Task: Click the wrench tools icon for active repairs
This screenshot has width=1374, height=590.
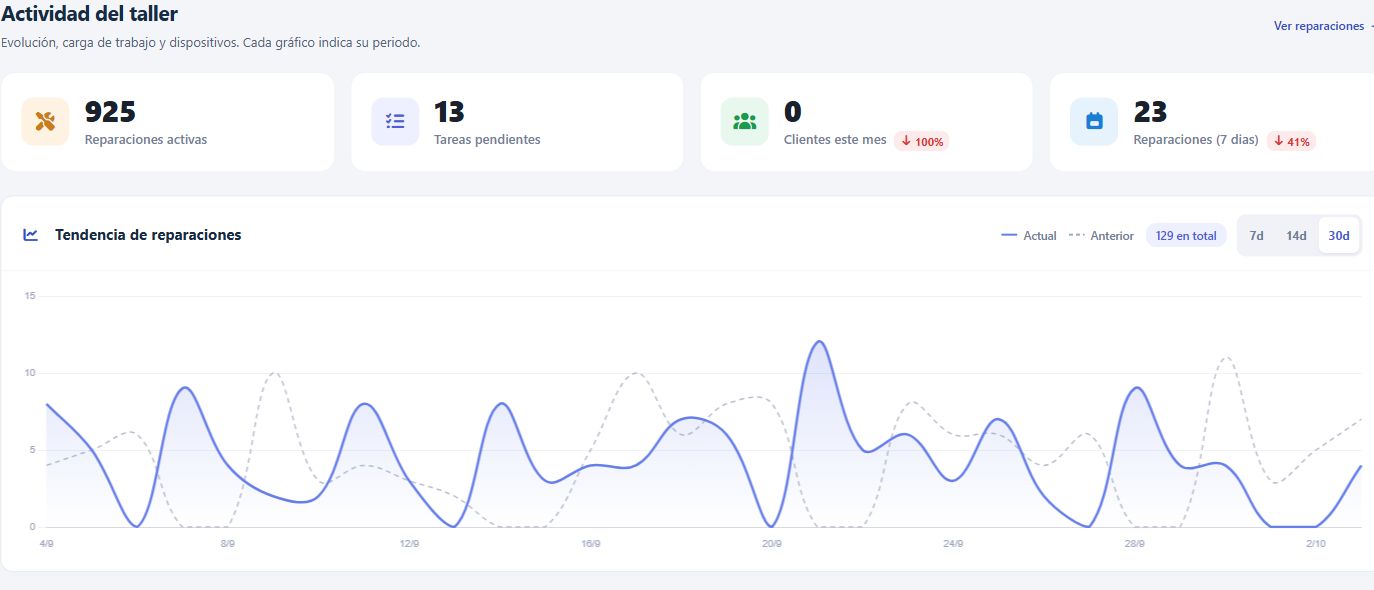Action: [x=45, y=122]
